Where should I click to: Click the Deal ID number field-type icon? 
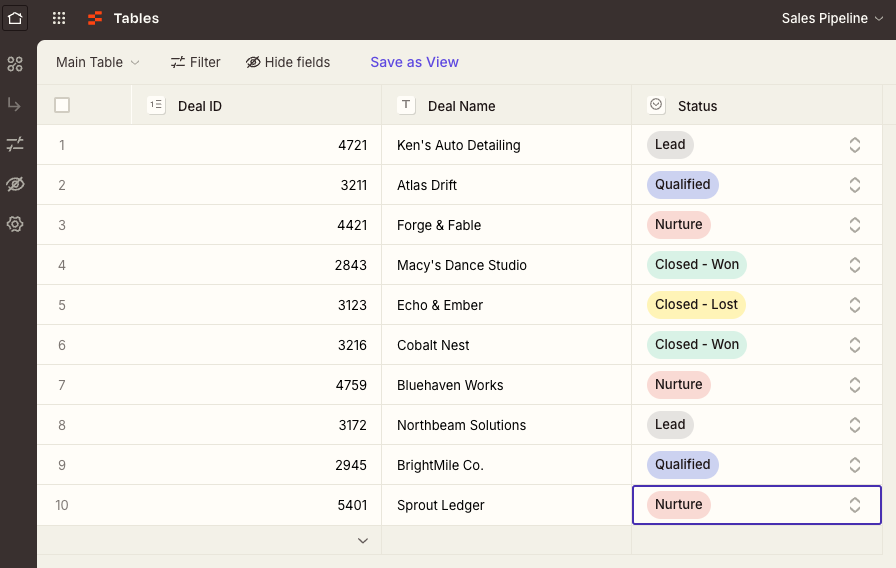[x=156, y=105]
